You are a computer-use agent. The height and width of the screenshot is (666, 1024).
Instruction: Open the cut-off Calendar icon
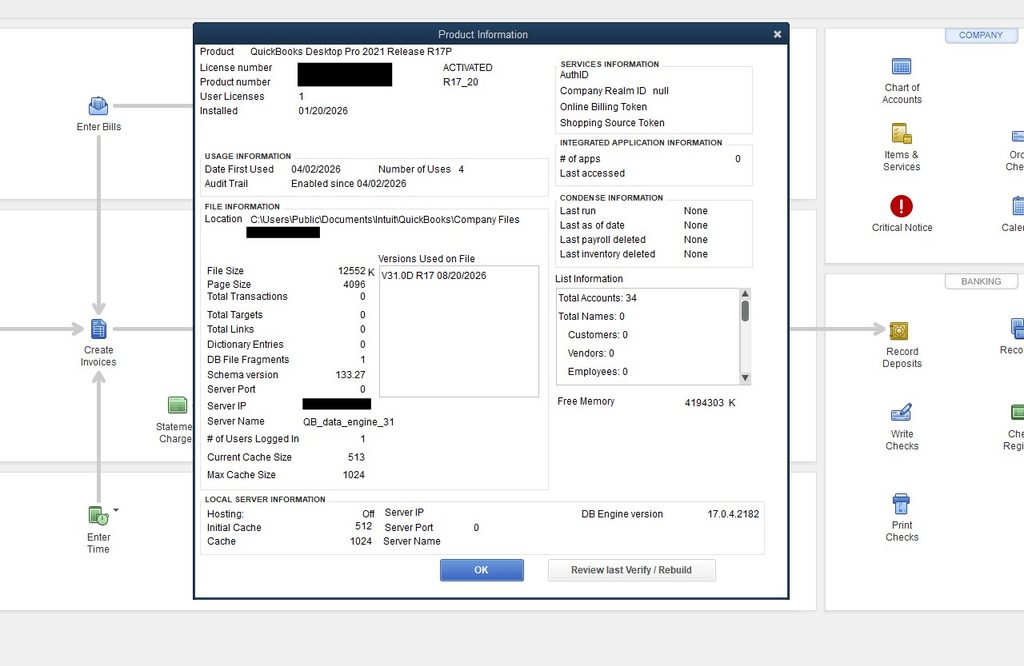(1018, 206)
